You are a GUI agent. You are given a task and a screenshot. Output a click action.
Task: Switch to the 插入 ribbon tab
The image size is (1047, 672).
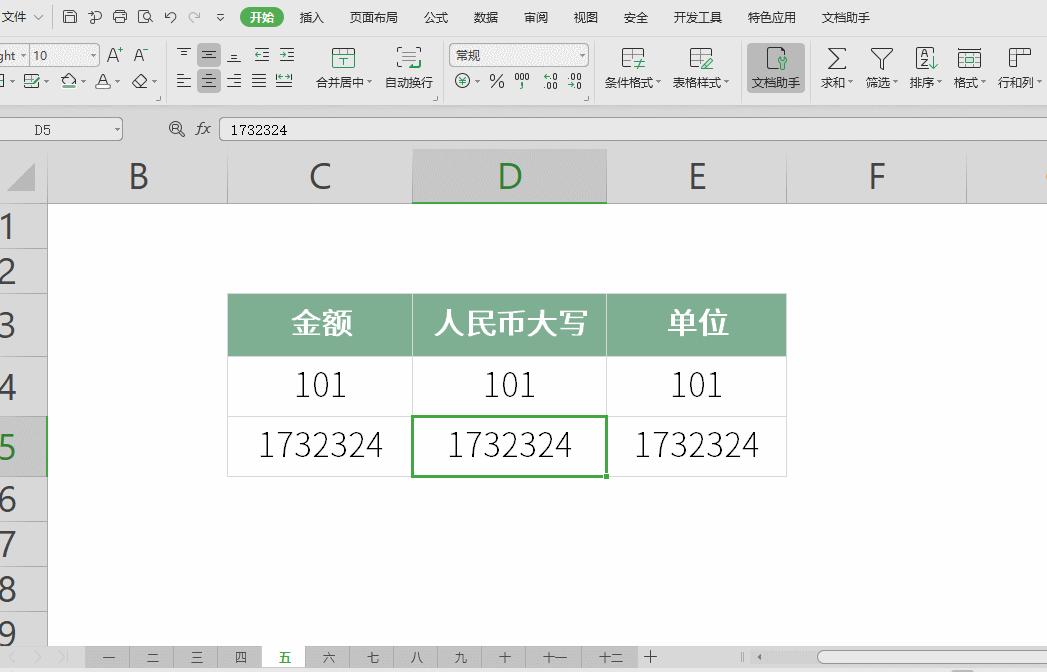(311, 17)
